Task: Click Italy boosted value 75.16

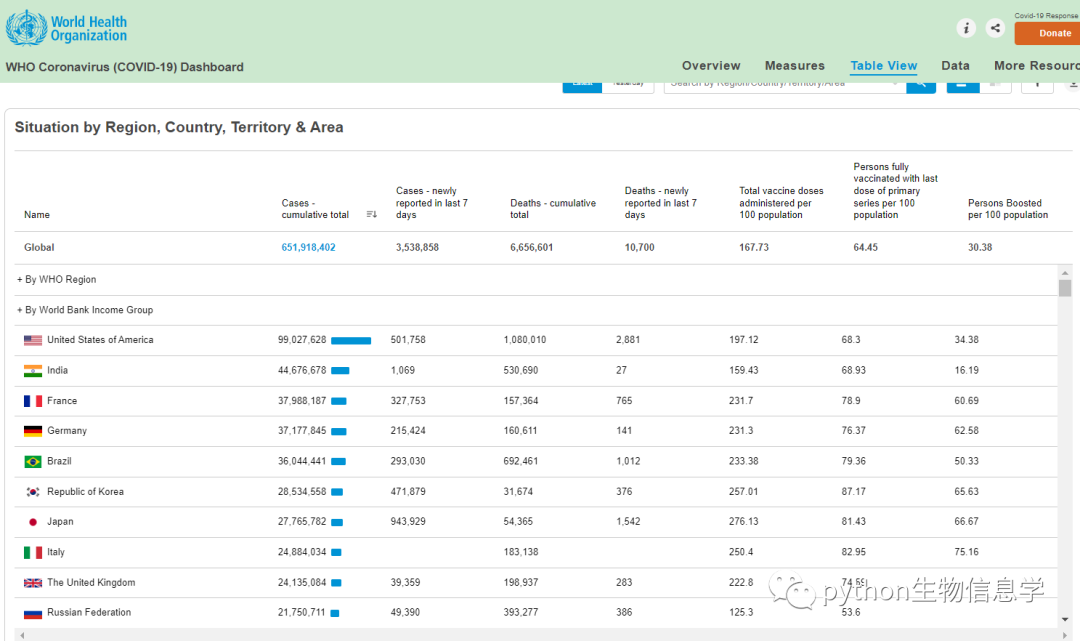Action: click(x=966, y=552)
